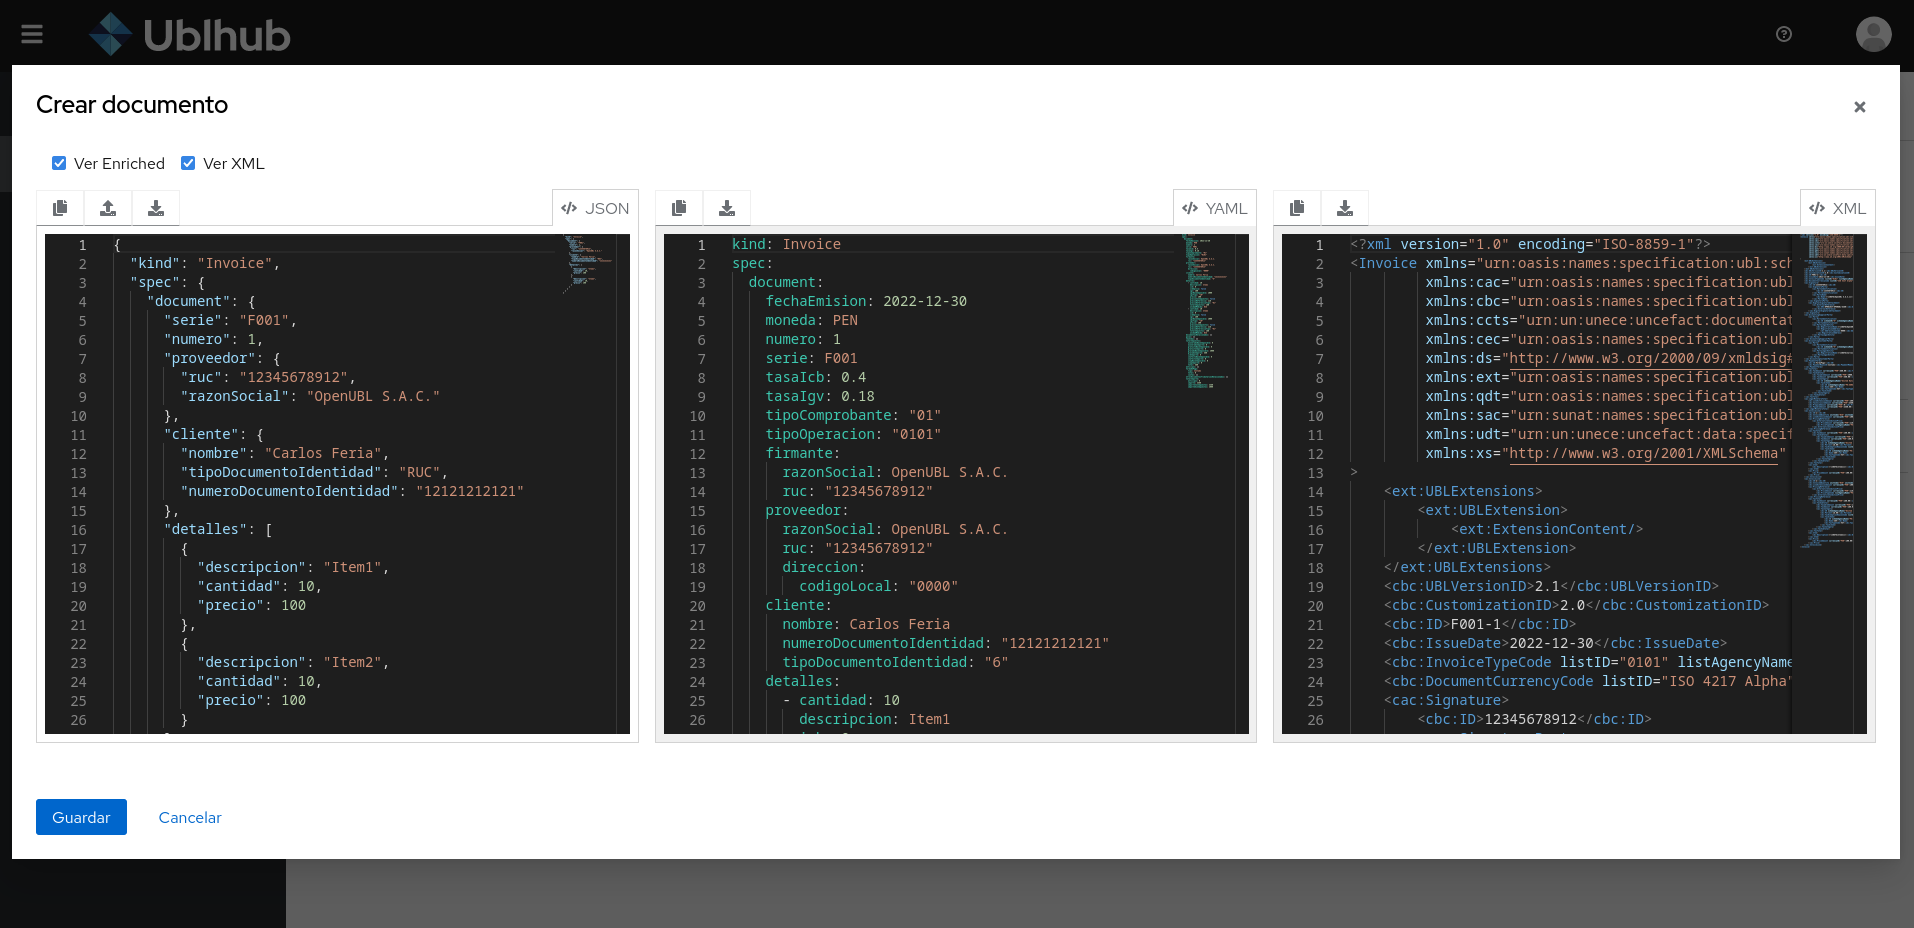The image size is (1914, 928).
Task: Close the Crear documento dialog
Action: pos(1860,107)
